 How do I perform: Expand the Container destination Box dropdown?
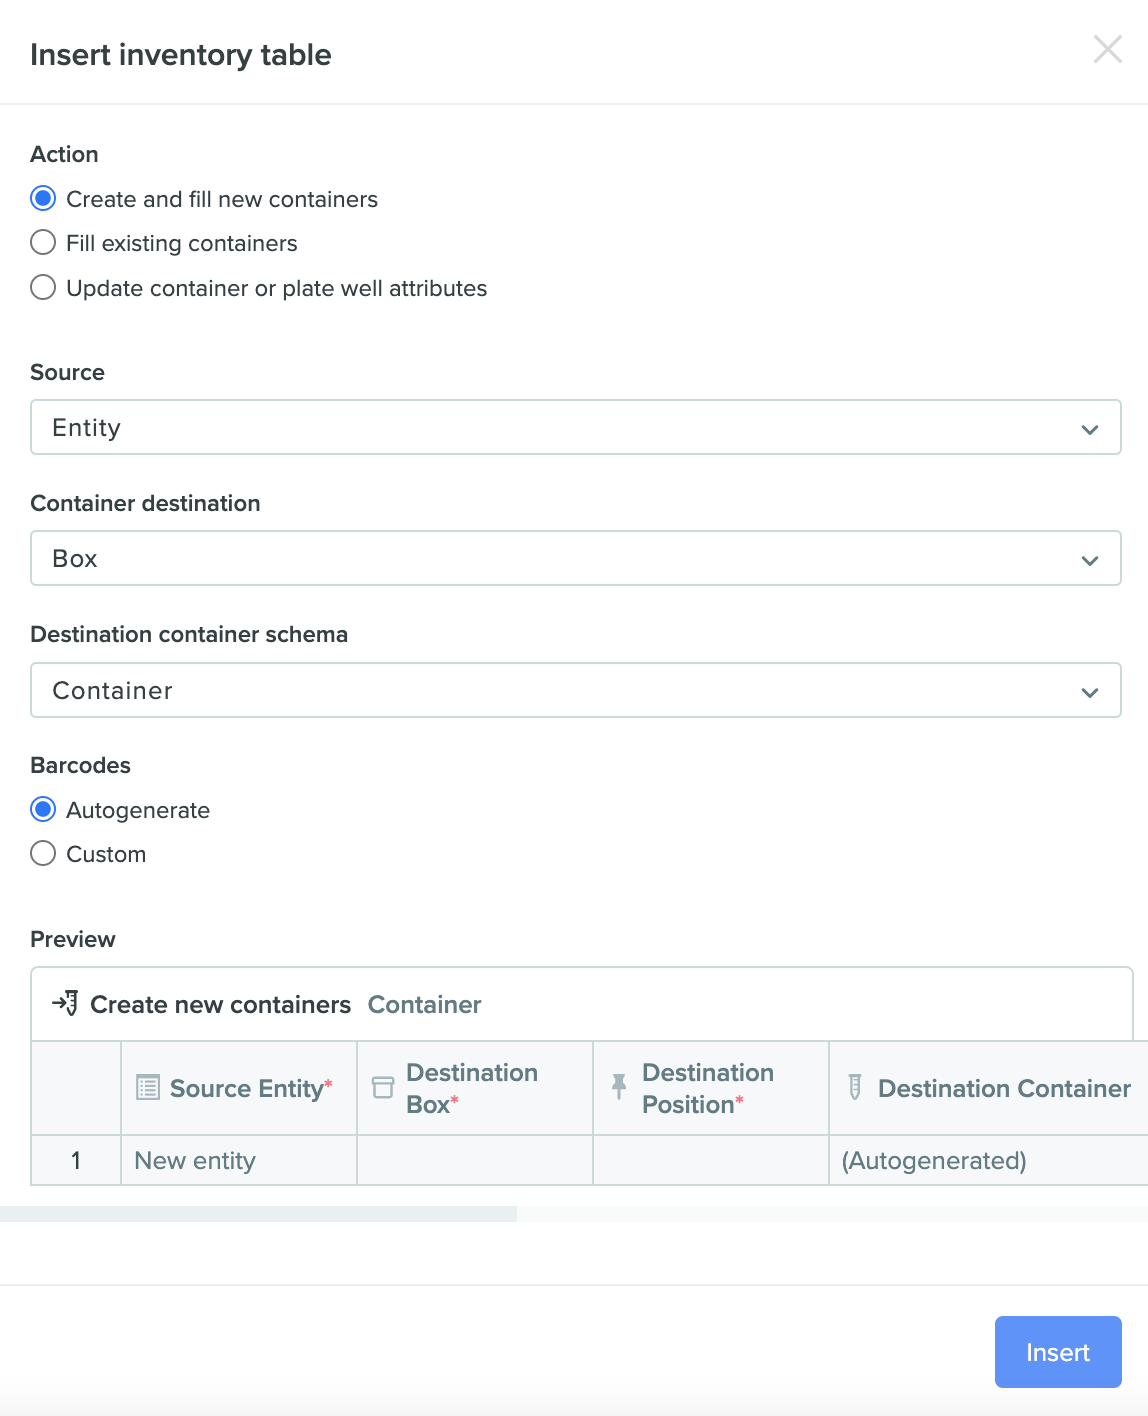click(x=576, y=558)
